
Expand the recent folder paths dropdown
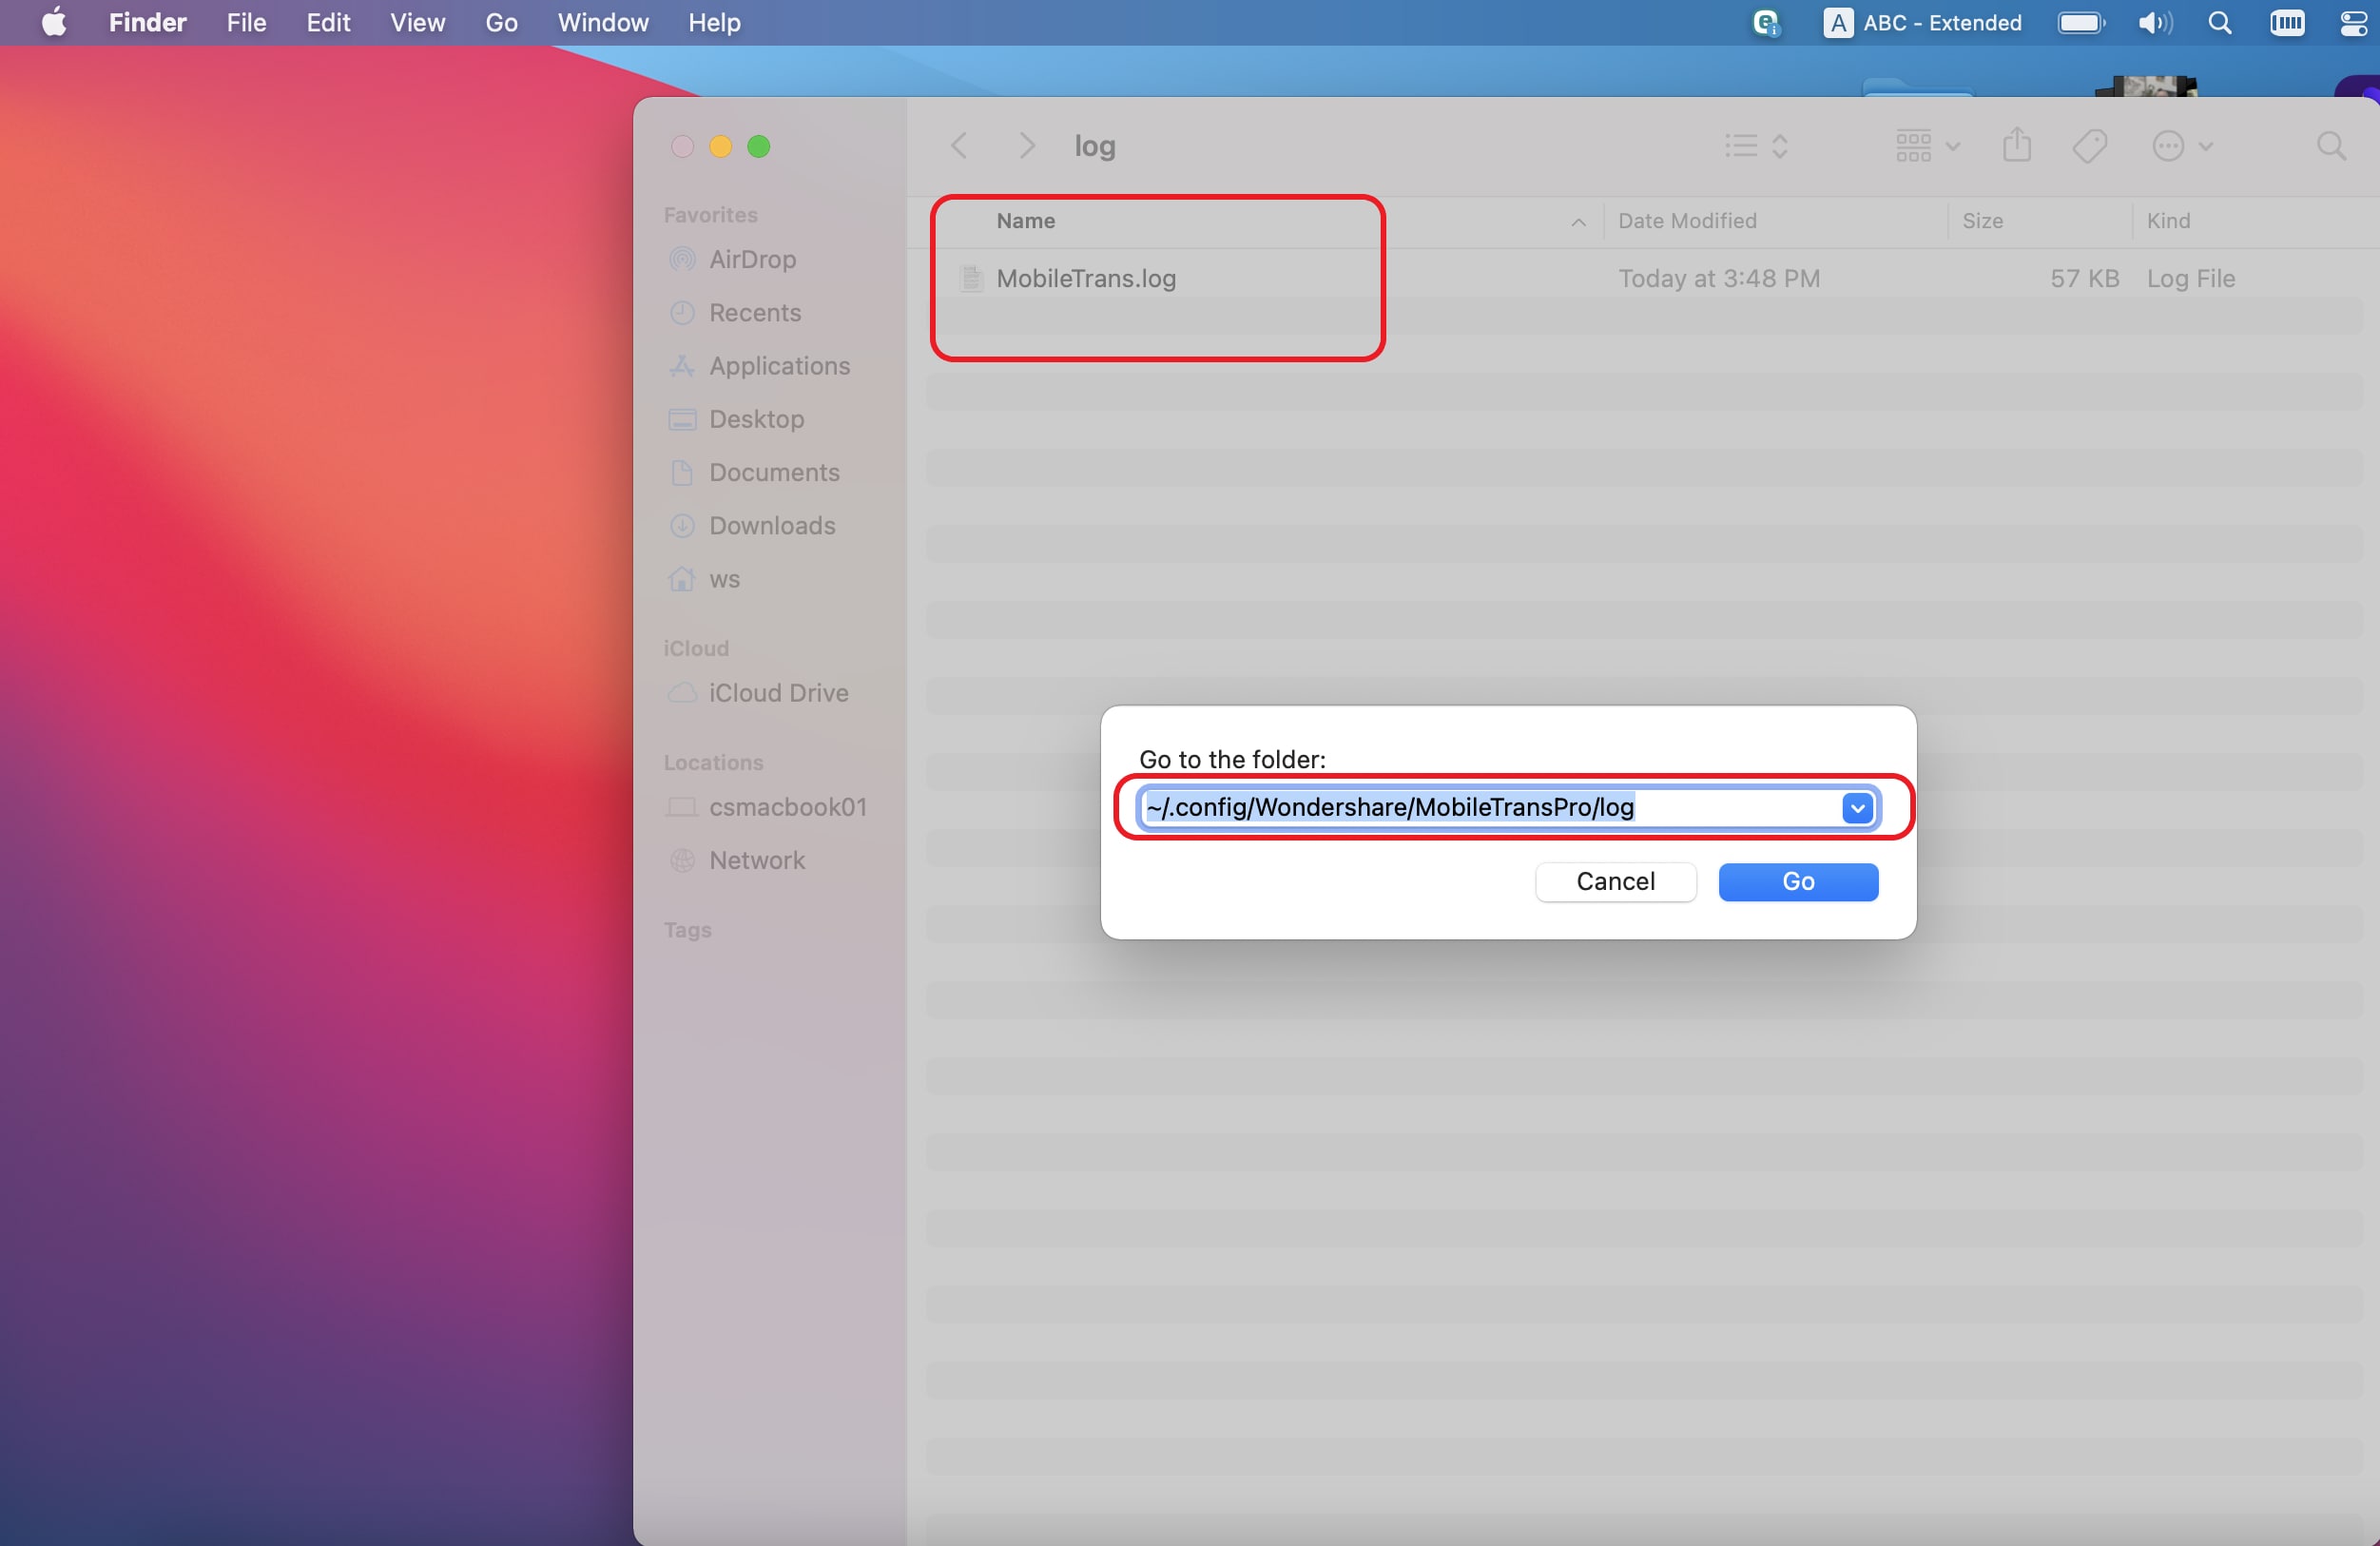1857,807
